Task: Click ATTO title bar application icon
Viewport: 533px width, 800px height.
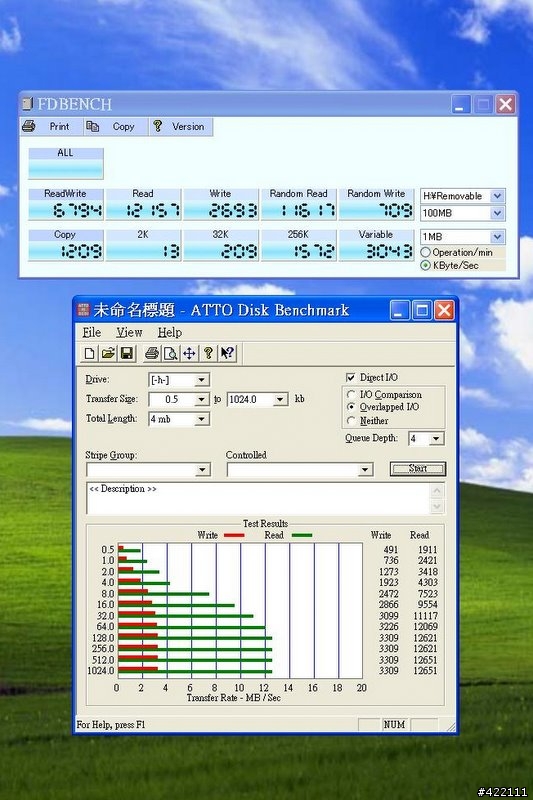Action: [x=83, y=309]
